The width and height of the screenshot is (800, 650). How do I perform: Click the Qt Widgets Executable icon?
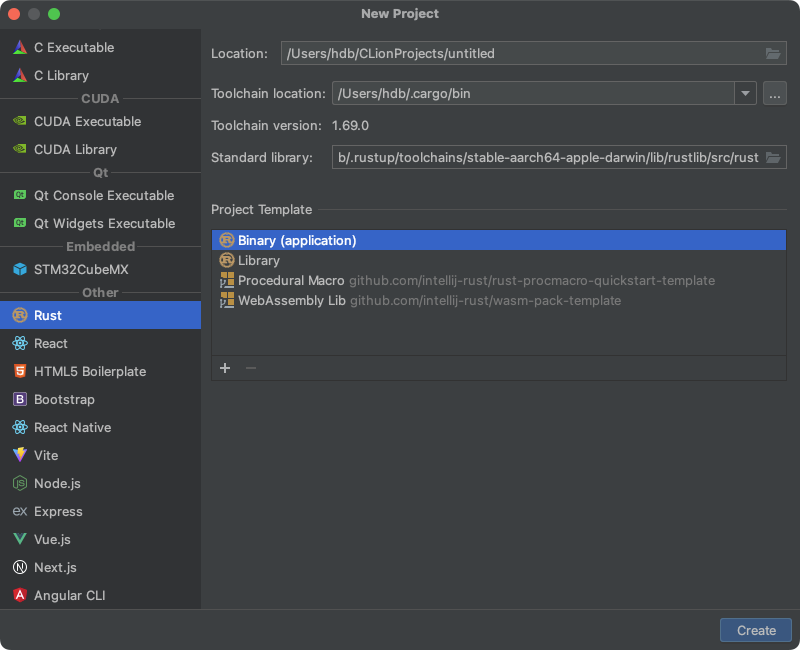(20, 223)
